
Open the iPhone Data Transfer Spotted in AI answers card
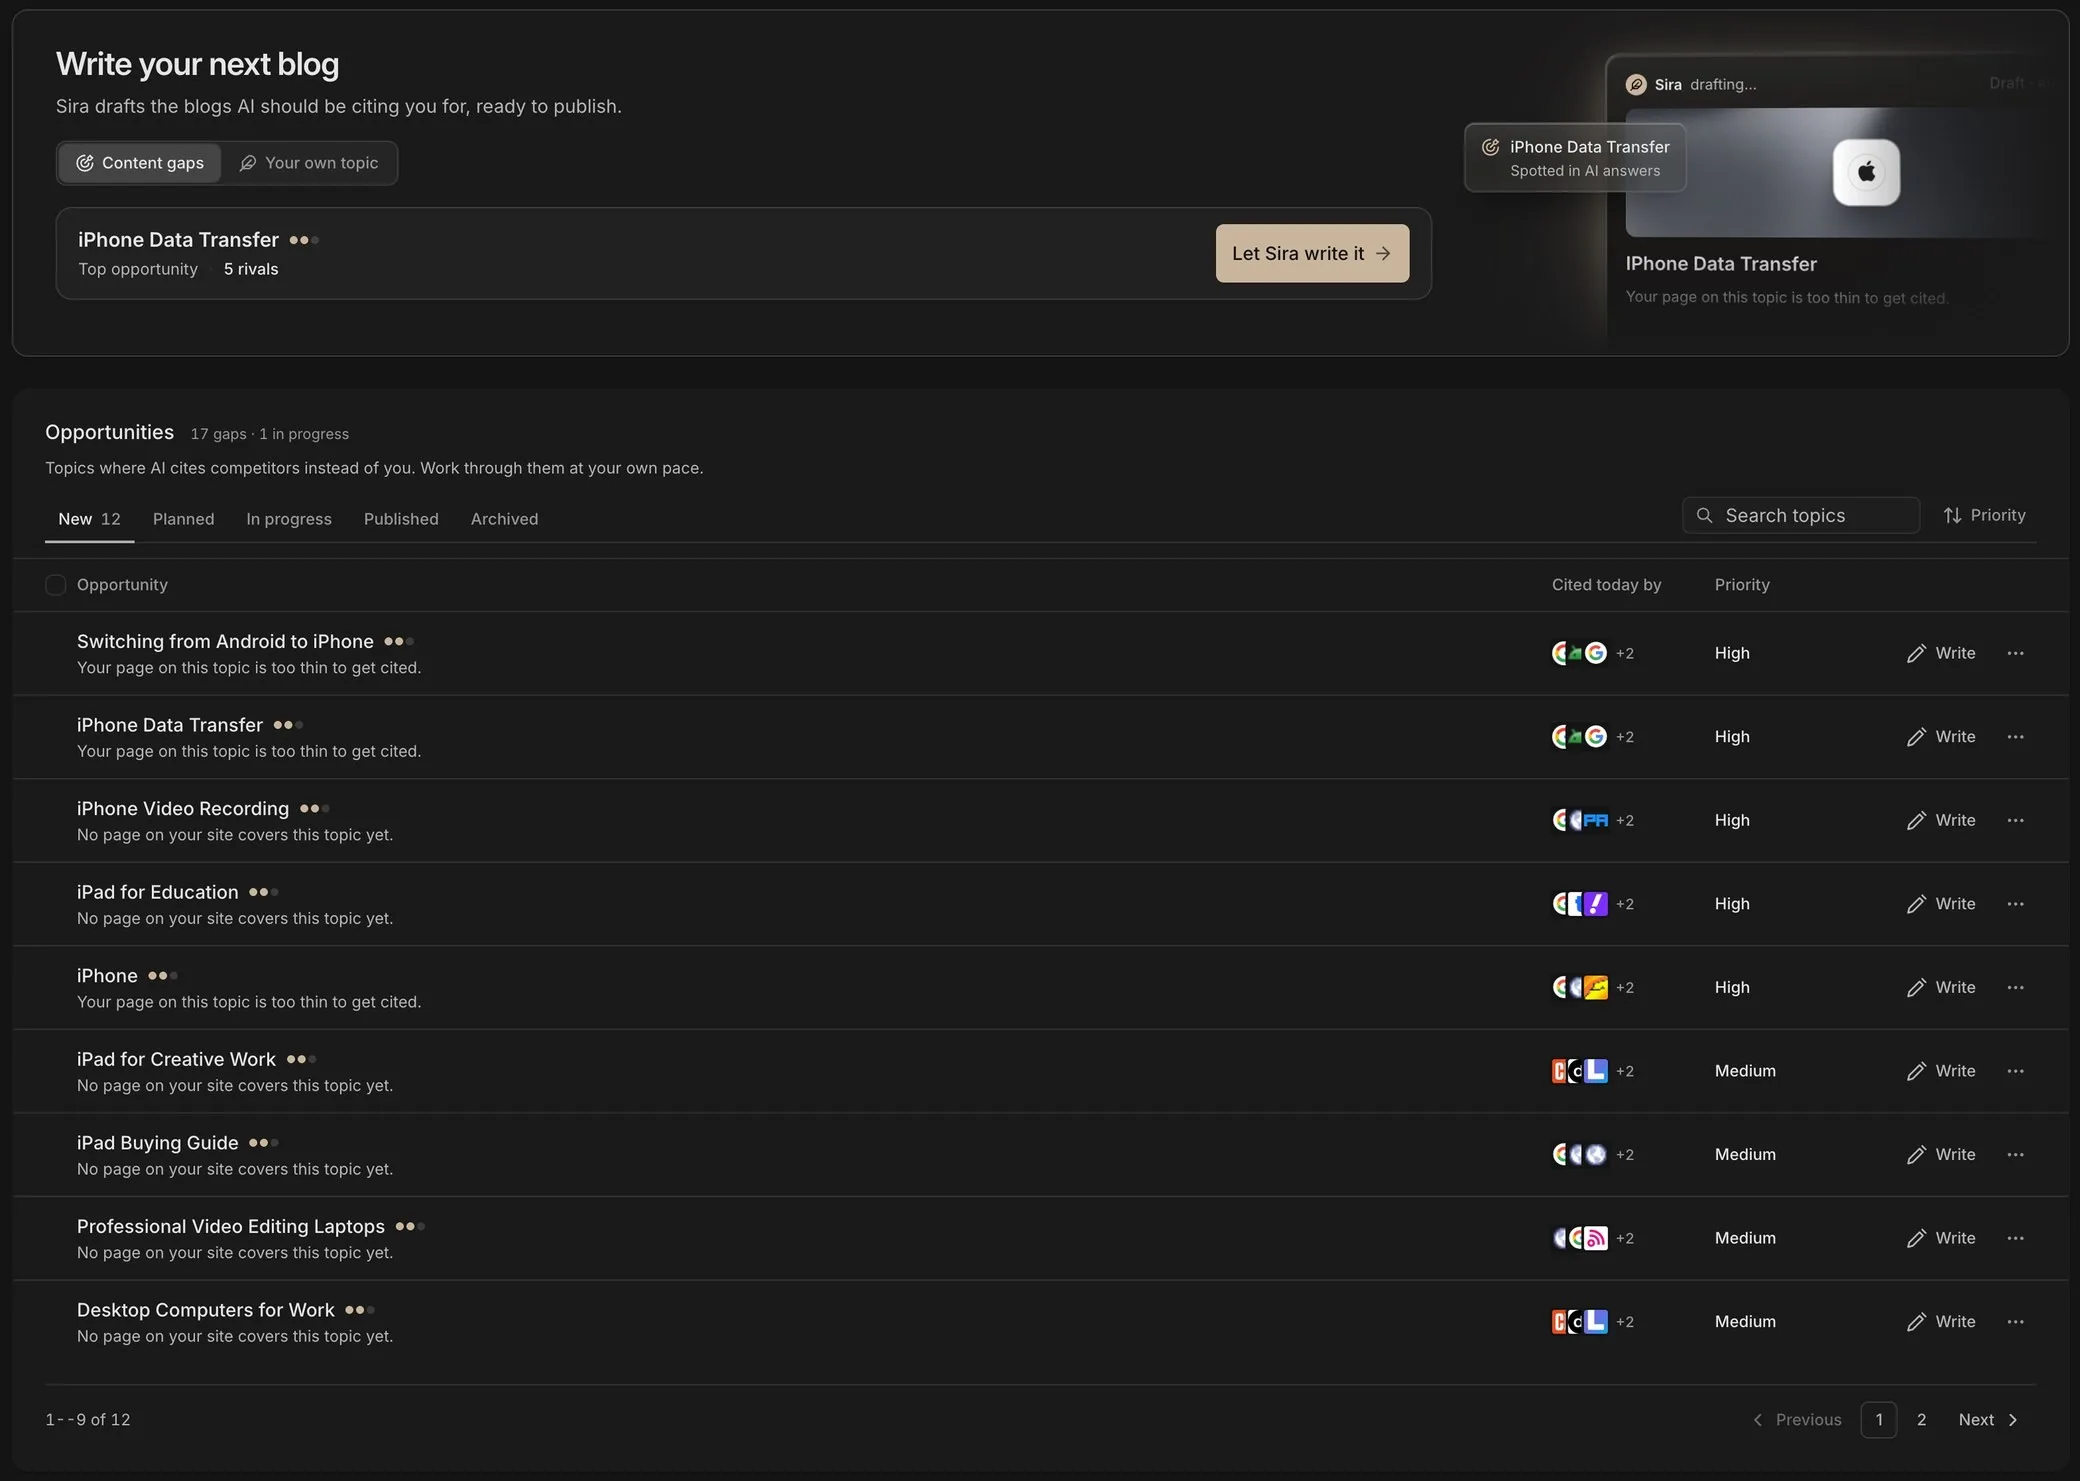pyautogui.click(x=1575, y=158)
